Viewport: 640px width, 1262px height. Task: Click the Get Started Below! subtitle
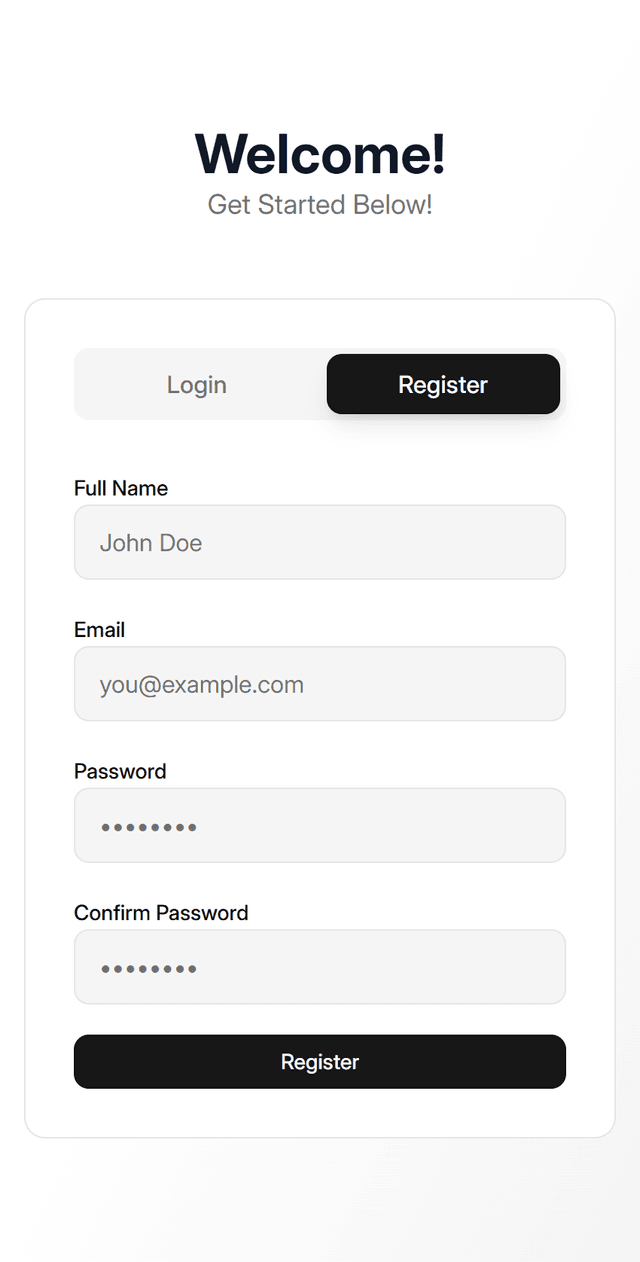[x=320, y=205]
